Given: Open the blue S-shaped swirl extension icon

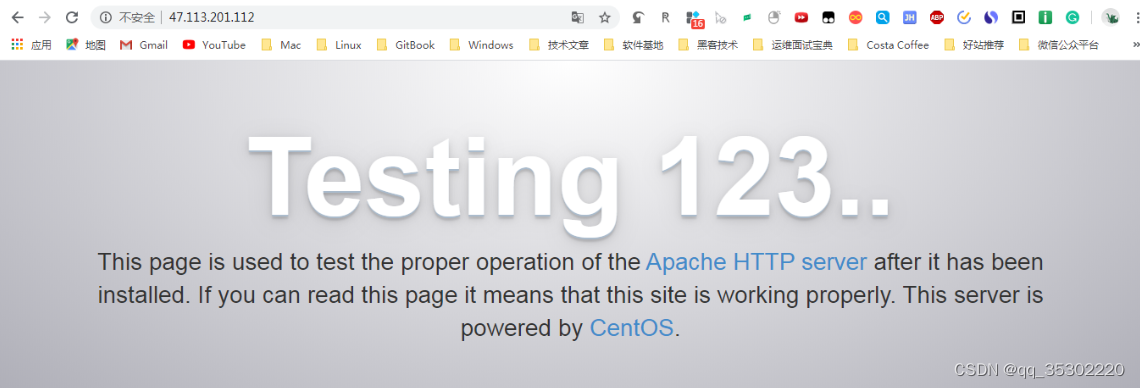Looking at the screenshot, I should tap(991, 17).
